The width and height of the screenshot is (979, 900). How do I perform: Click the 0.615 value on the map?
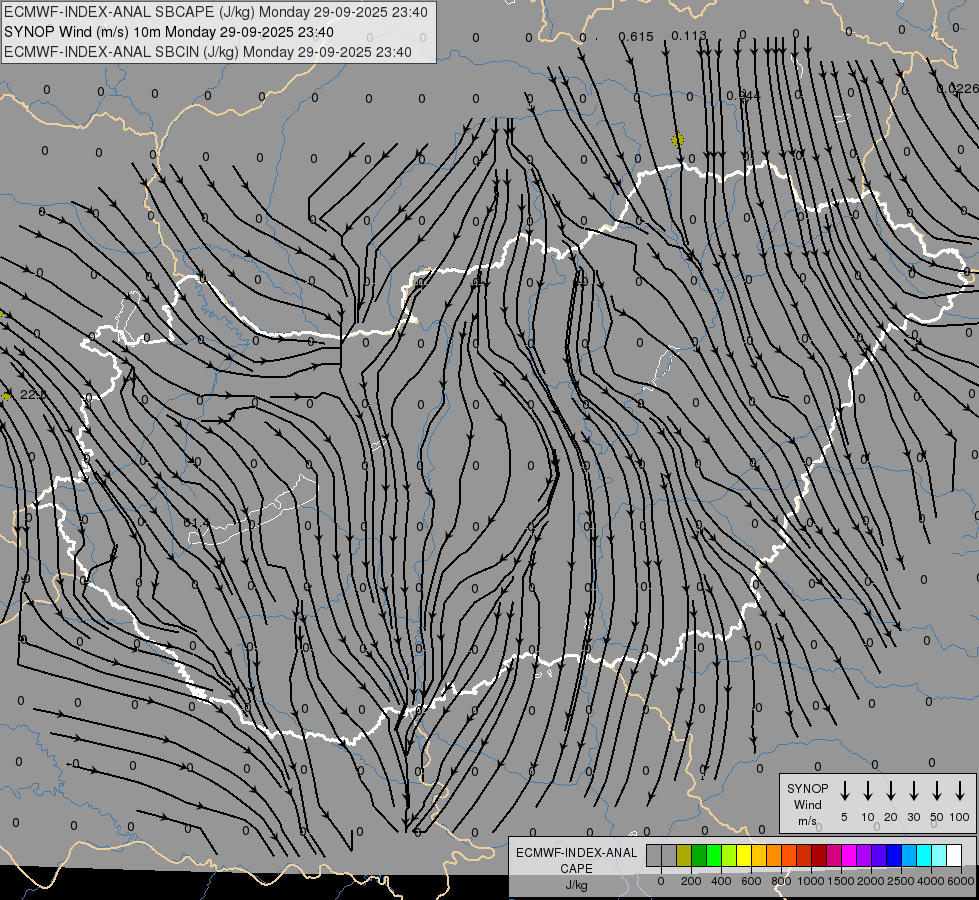coord(636,37)
